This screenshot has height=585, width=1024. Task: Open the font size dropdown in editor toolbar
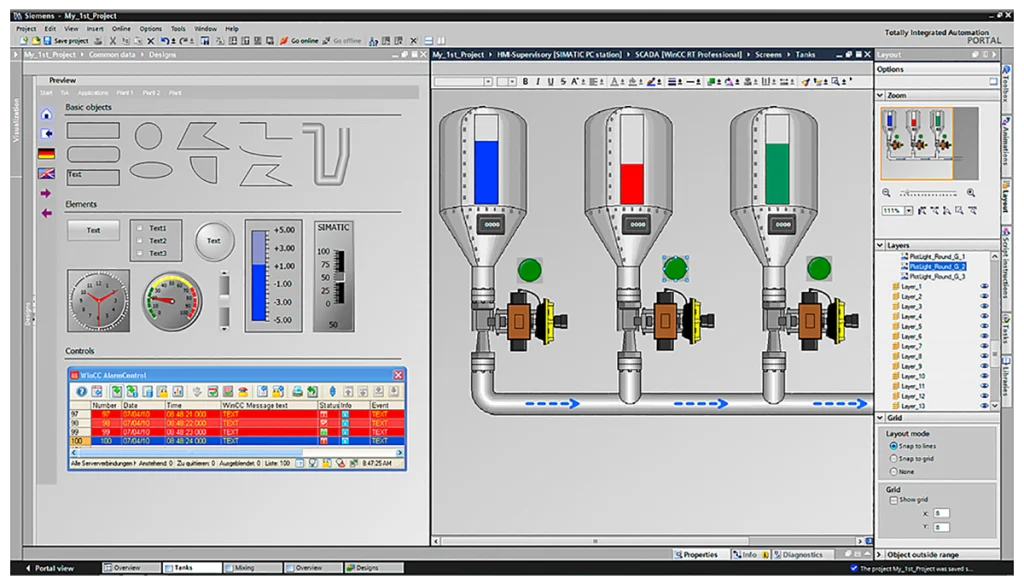[513, 82]
